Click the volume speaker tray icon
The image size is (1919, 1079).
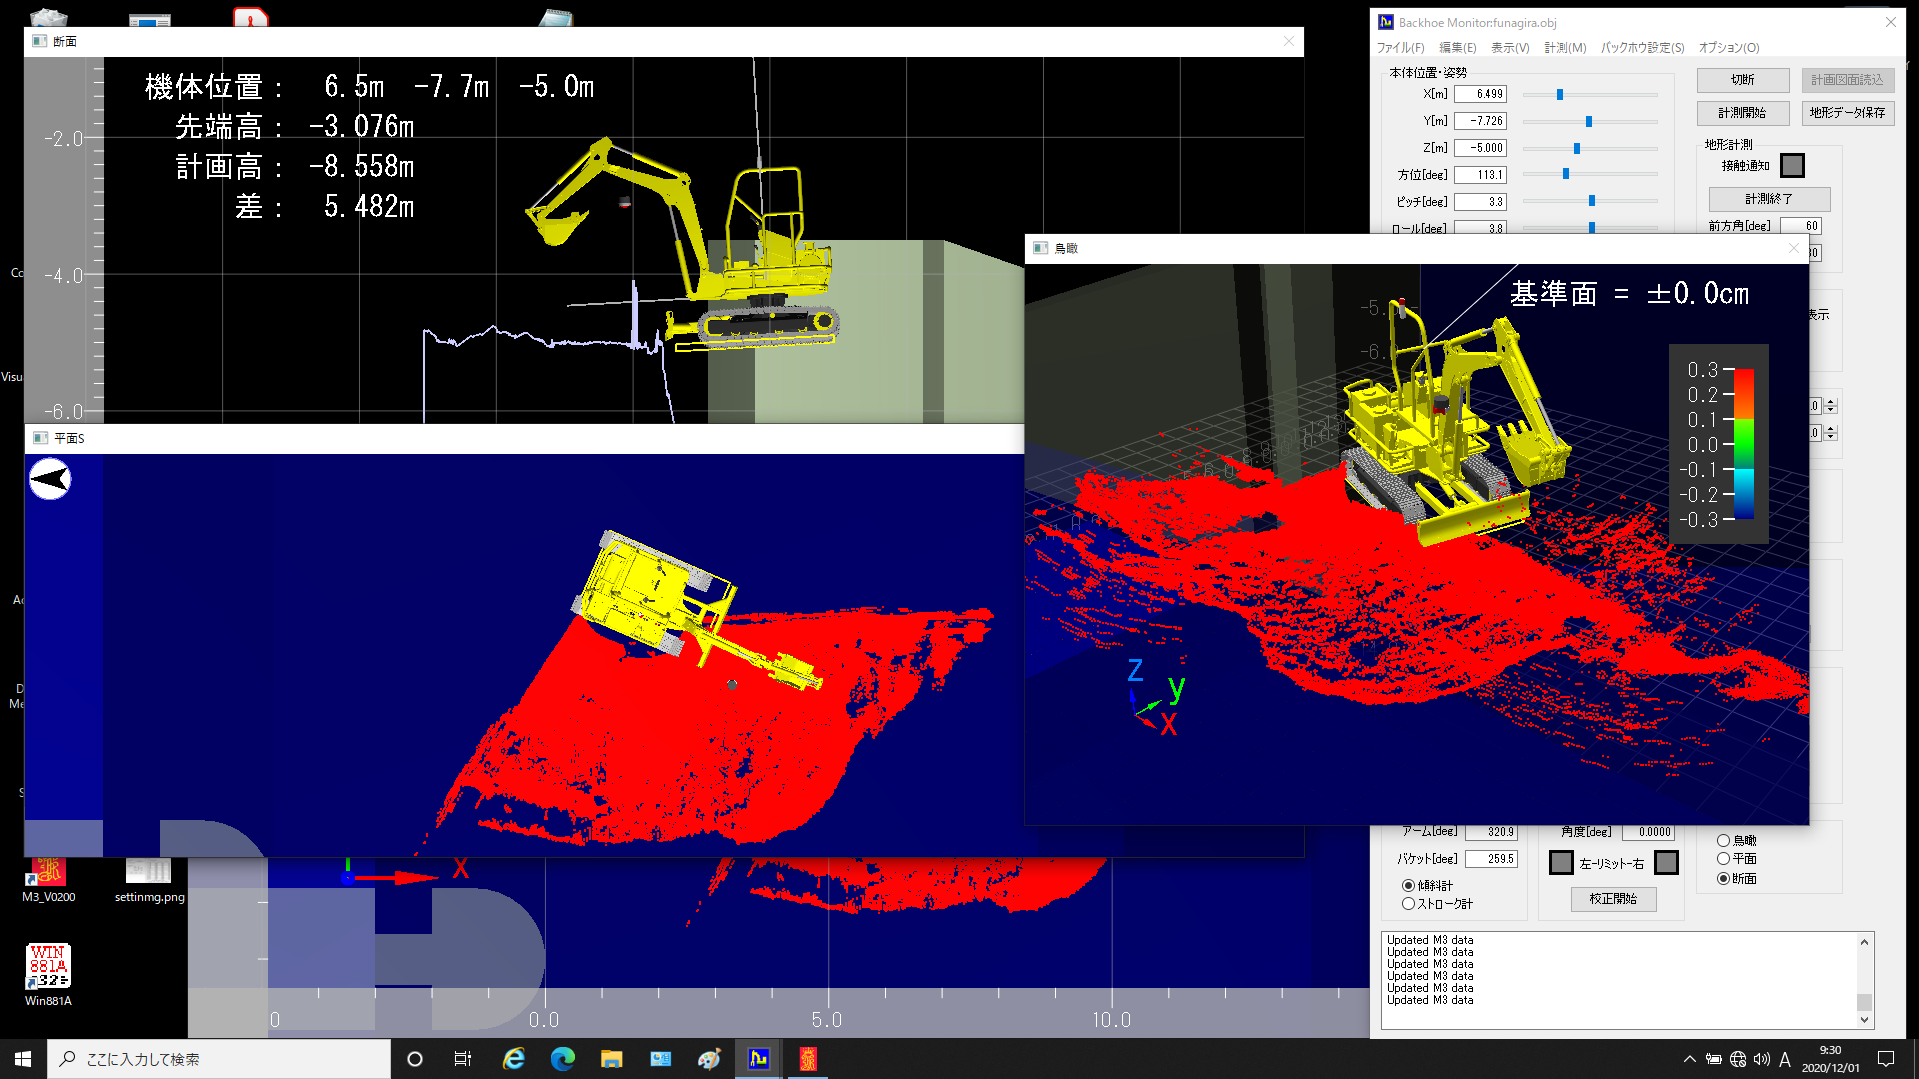1762,1059
